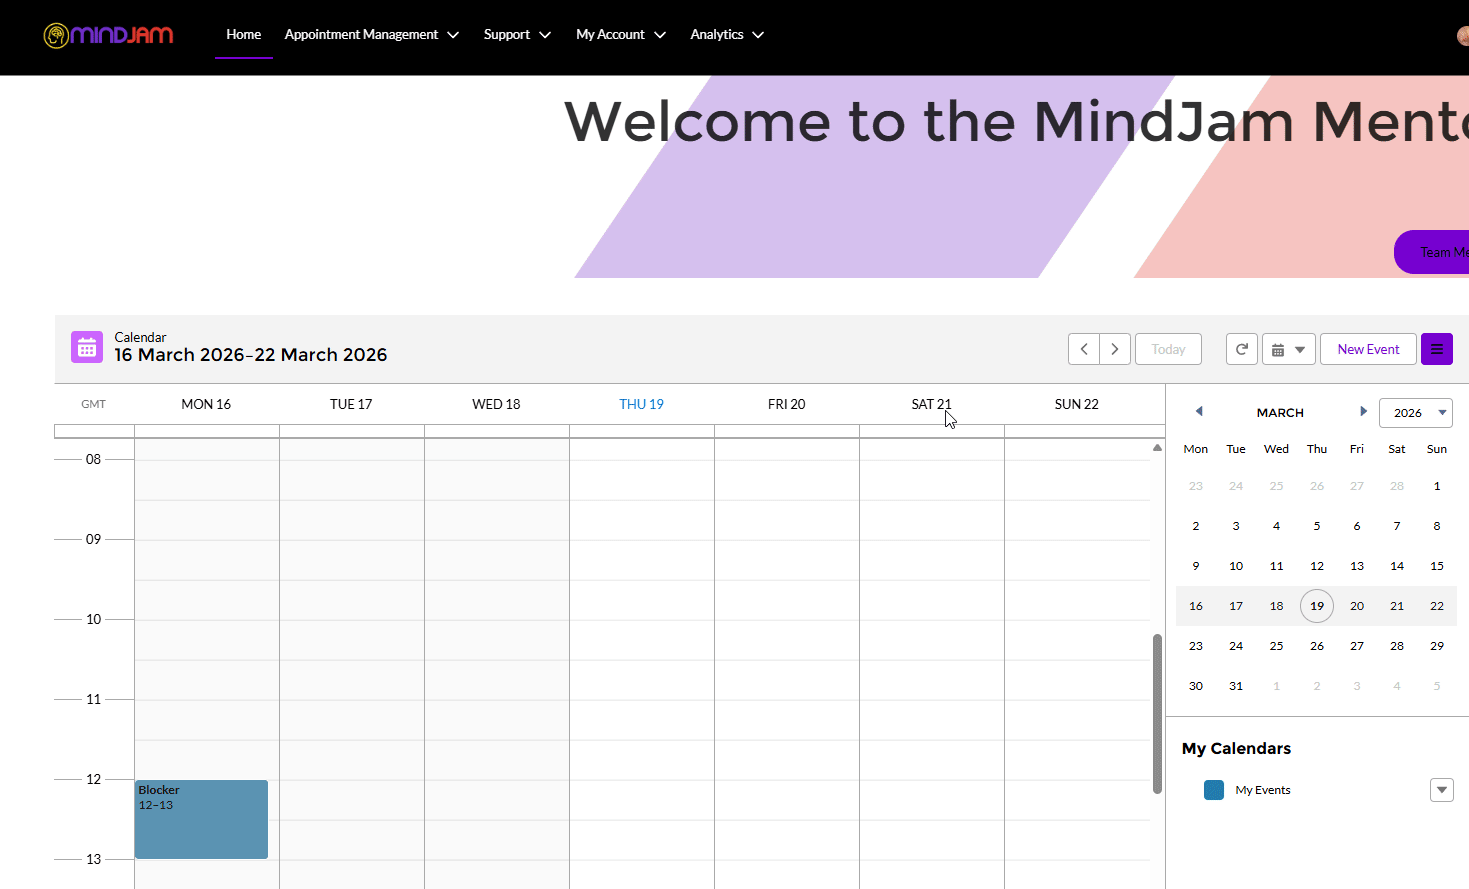Open the 2026 year dropdown
Viewport: 1469px width, 889px height.
pyautogui.click(x=1415, y=412)
